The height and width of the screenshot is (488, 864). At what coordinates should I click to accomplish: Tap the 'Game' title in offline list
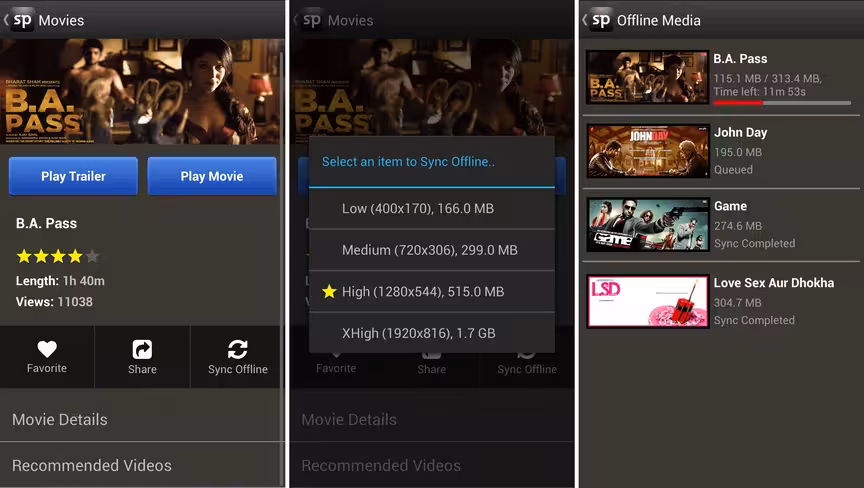(x=731, y=206)
